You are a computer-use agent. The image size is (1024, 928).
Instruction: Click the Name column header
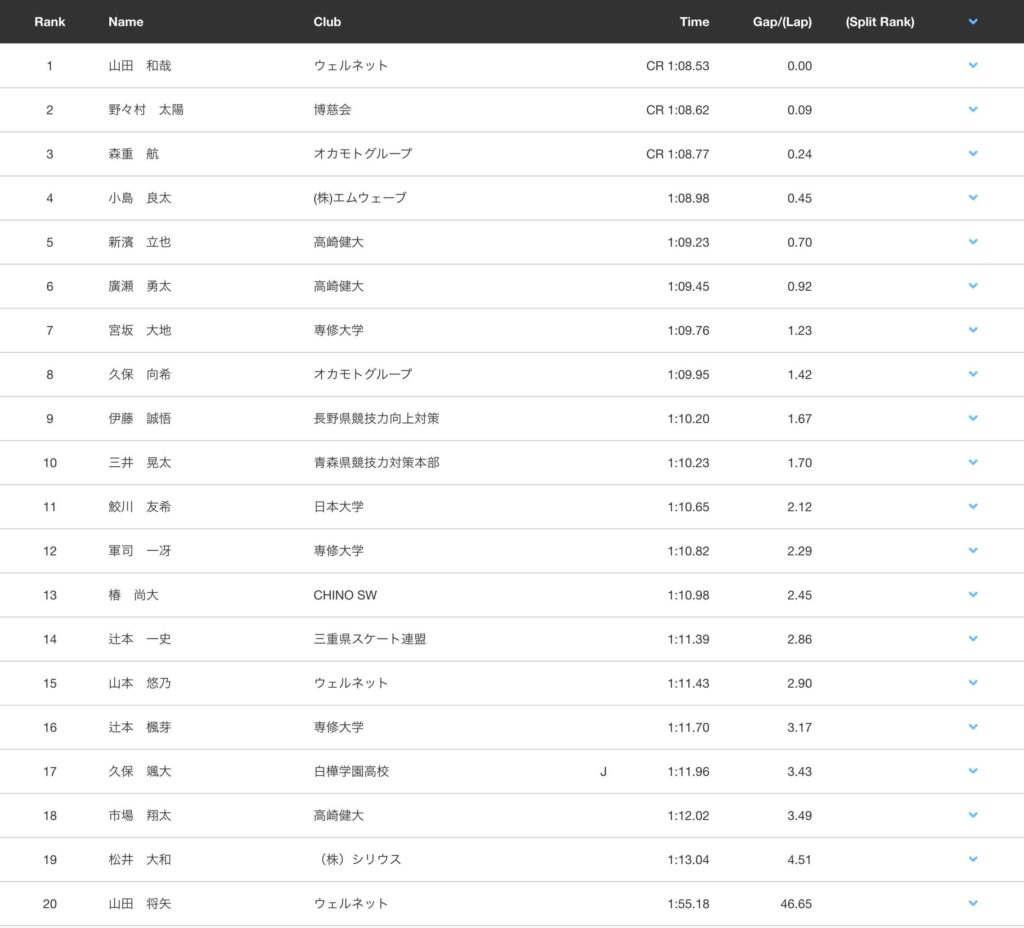click(126, 22)
